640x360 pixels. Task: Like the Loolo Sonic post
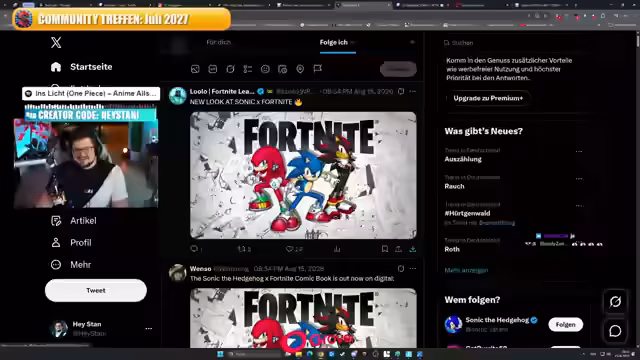tap(289, 249)
